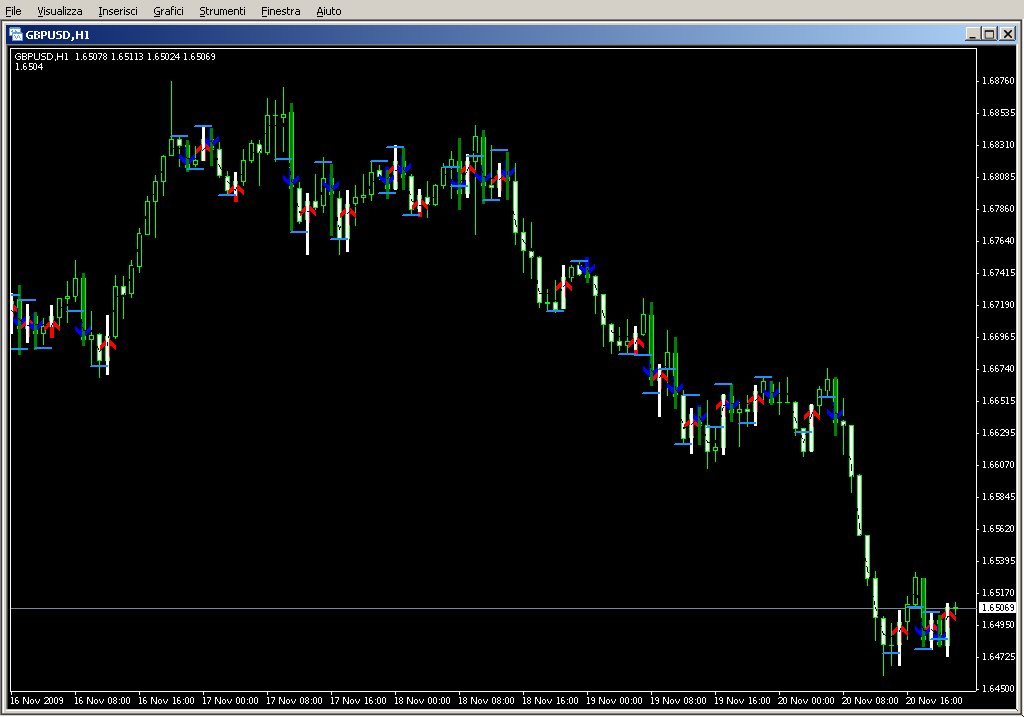Viewport: 1024px width, 717px height.
Task: Click time axis label 19 Nov 08:00
Action: (678, 701)
